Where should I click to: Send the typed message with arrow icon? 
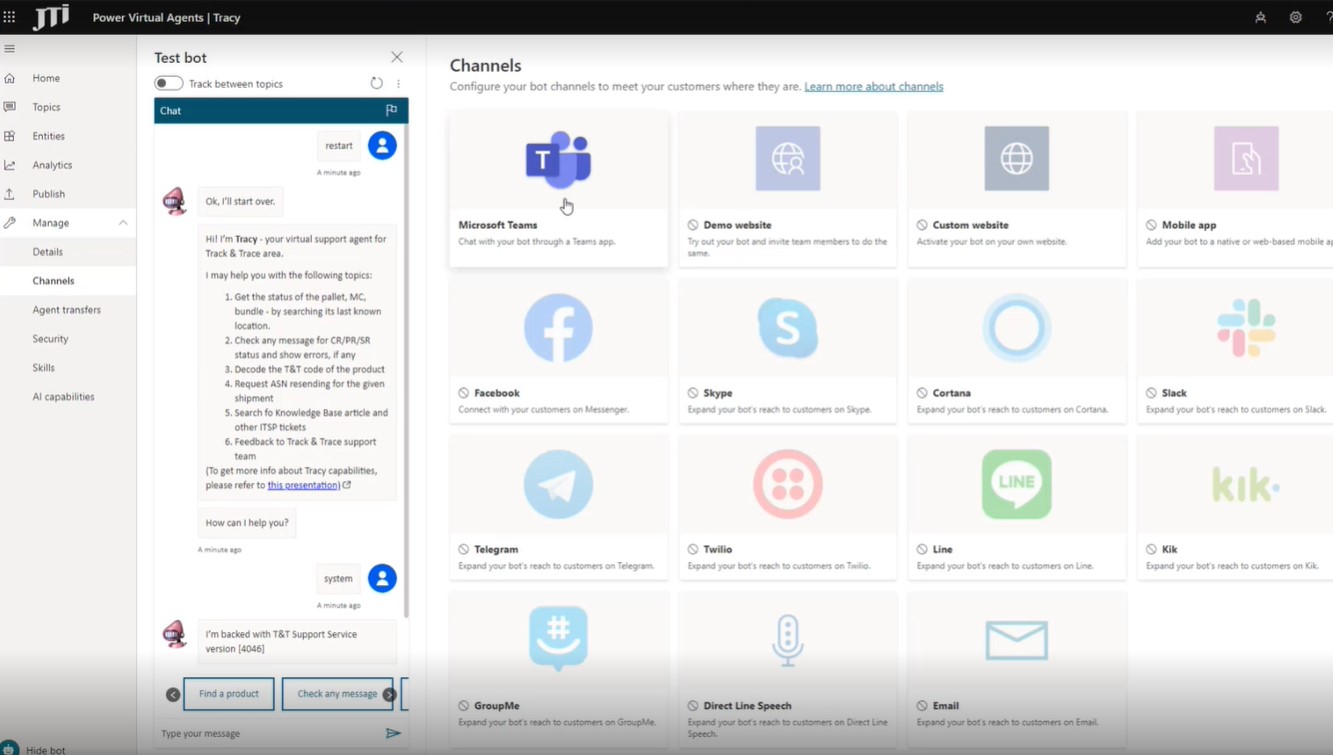point(393,733)
